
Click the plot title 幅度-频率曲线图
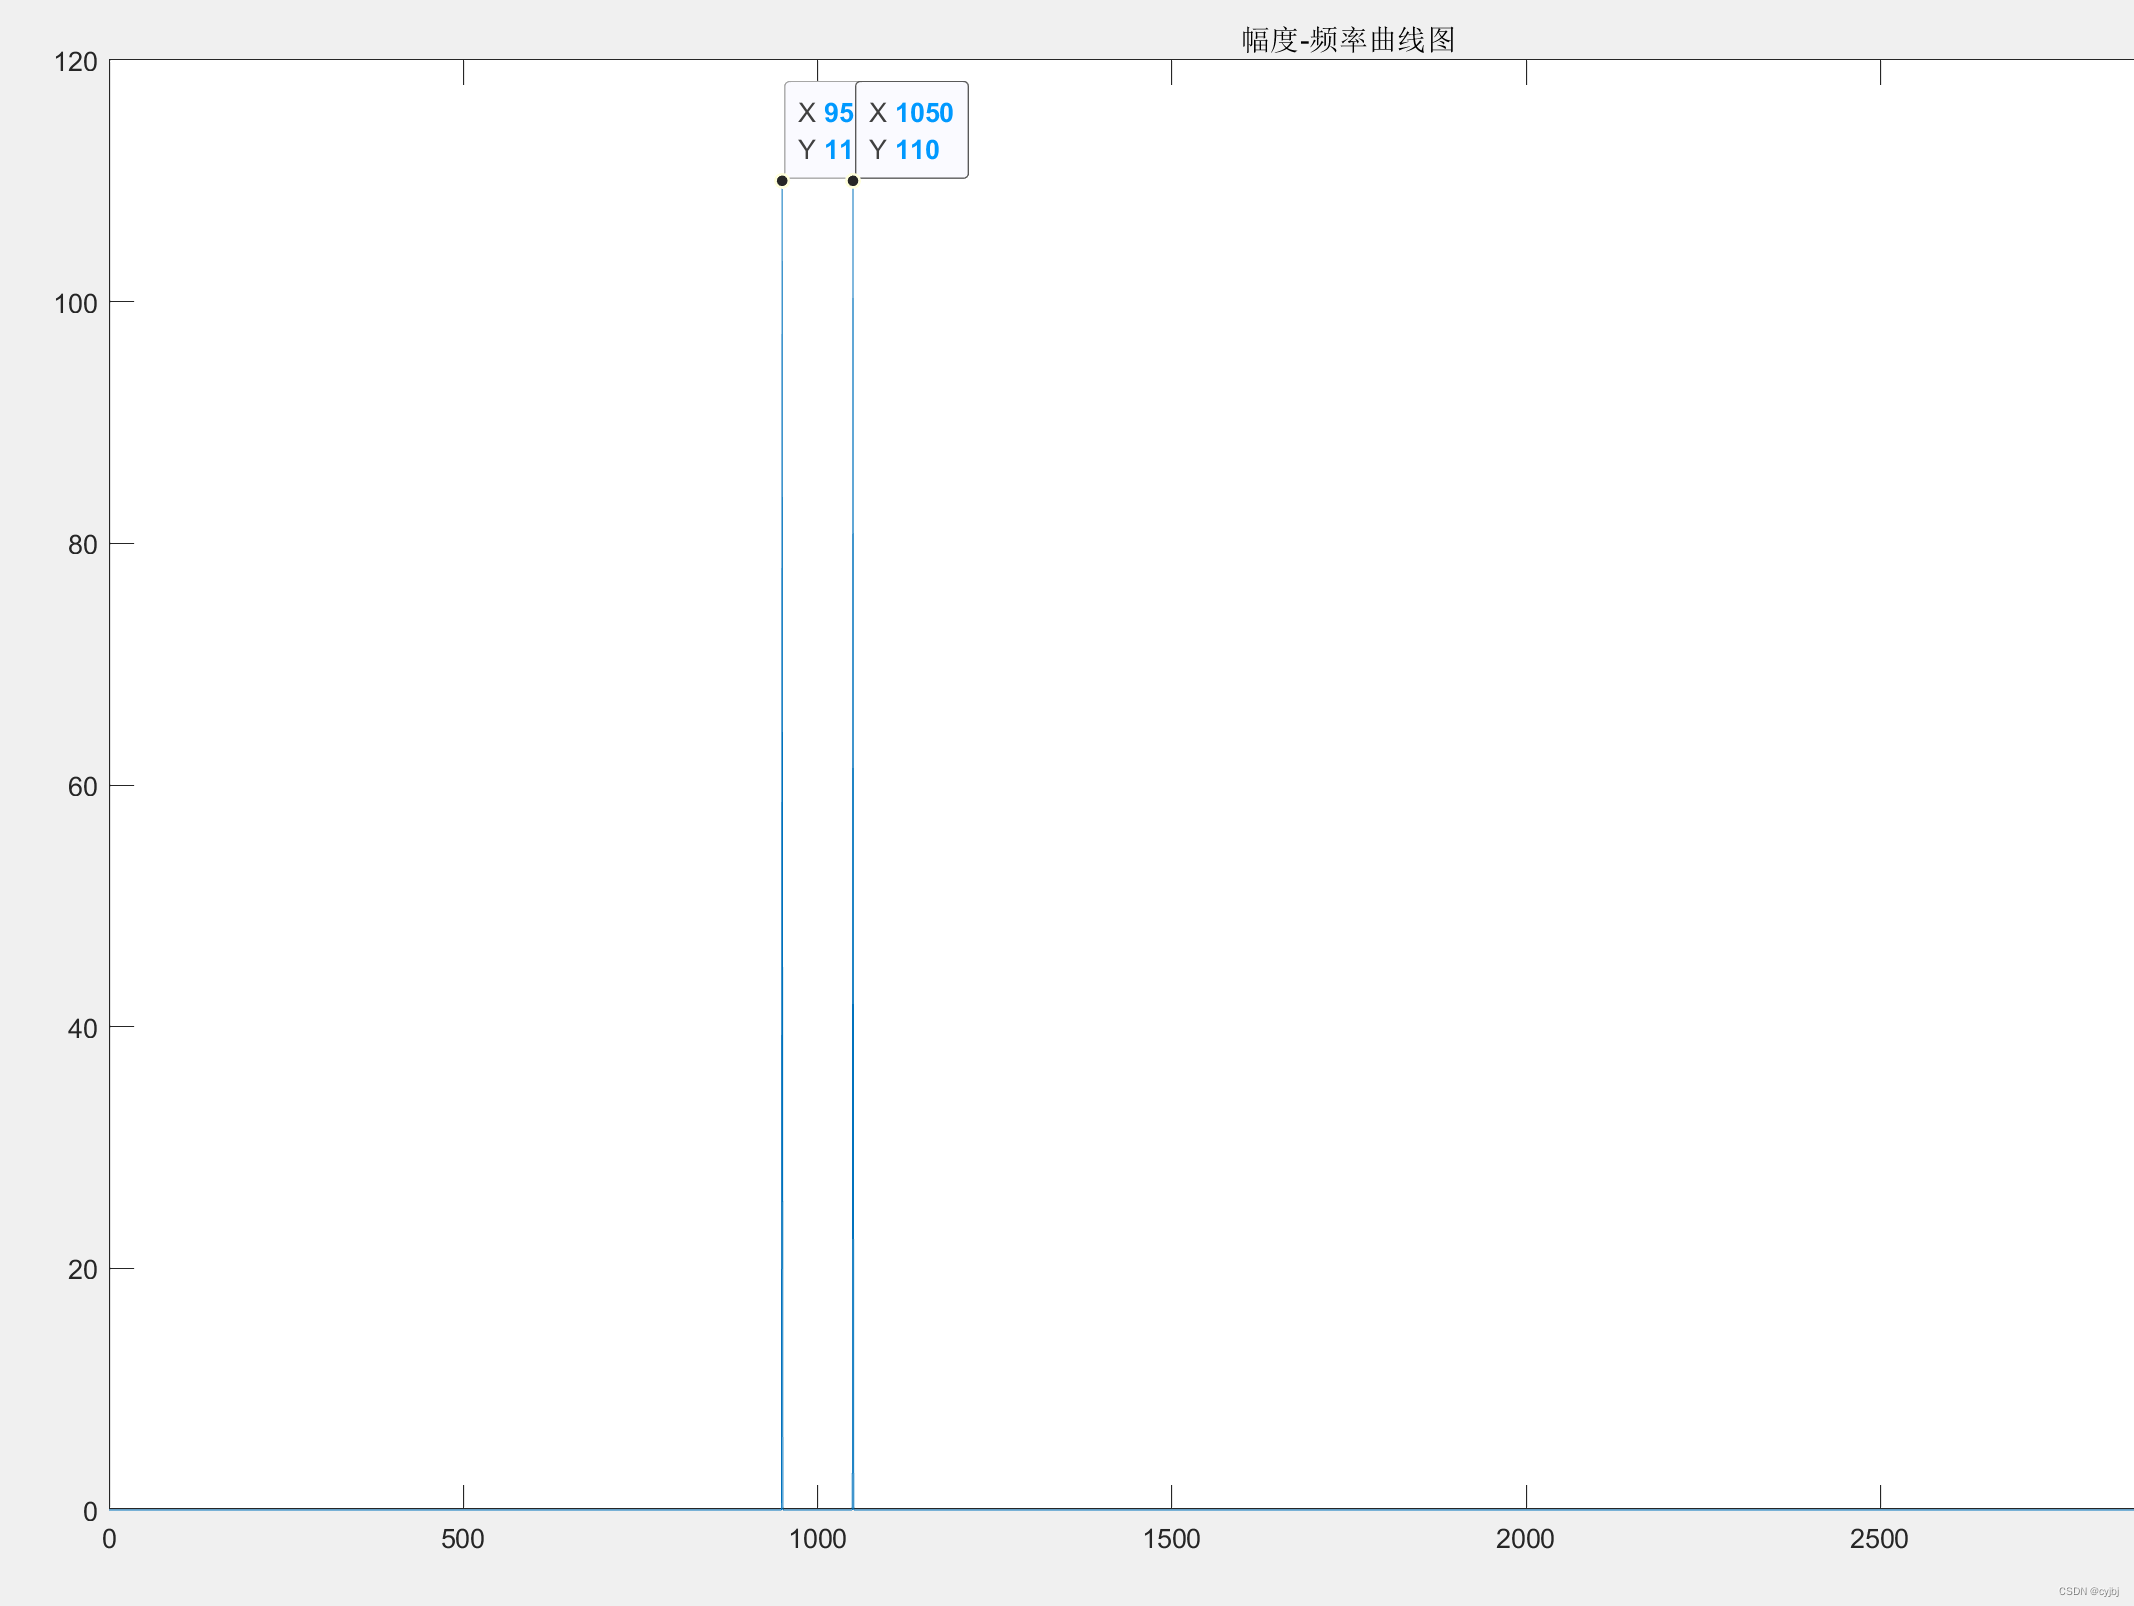[x=1348, y=40]
